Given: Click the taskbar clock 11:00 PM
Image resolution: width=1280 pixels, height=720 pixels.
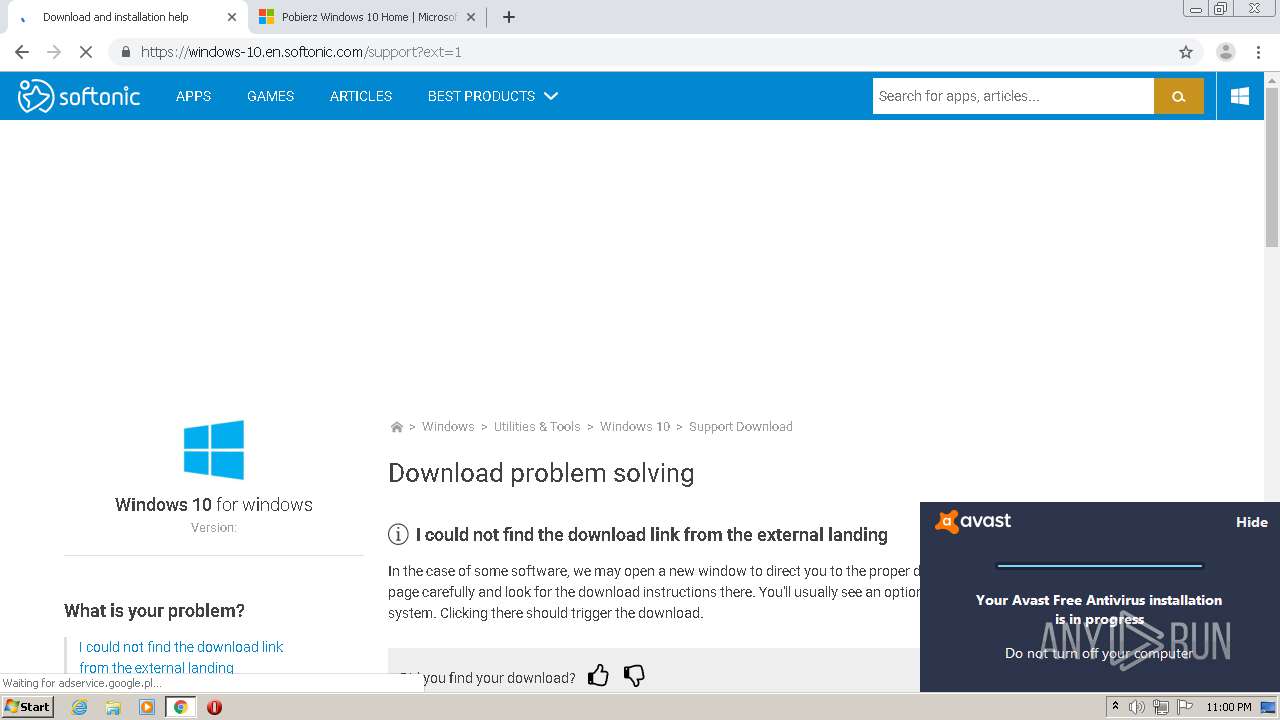Looking at the screenshot, I should click(1228, 707).
